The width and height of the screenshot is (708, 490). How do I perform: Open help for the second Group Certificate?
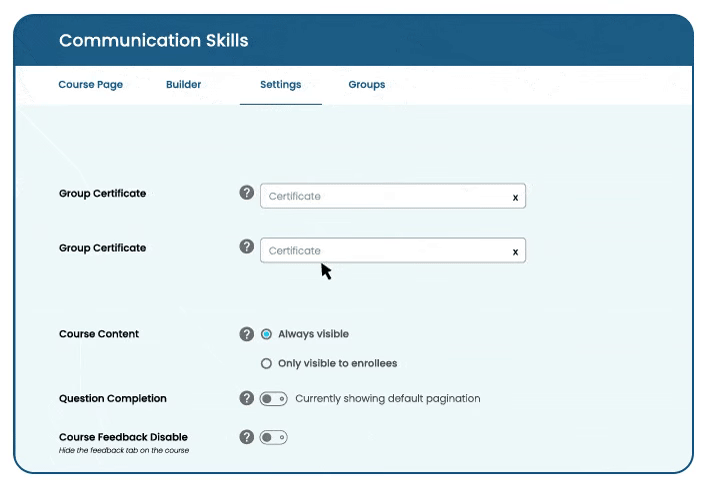click(247, 247)
